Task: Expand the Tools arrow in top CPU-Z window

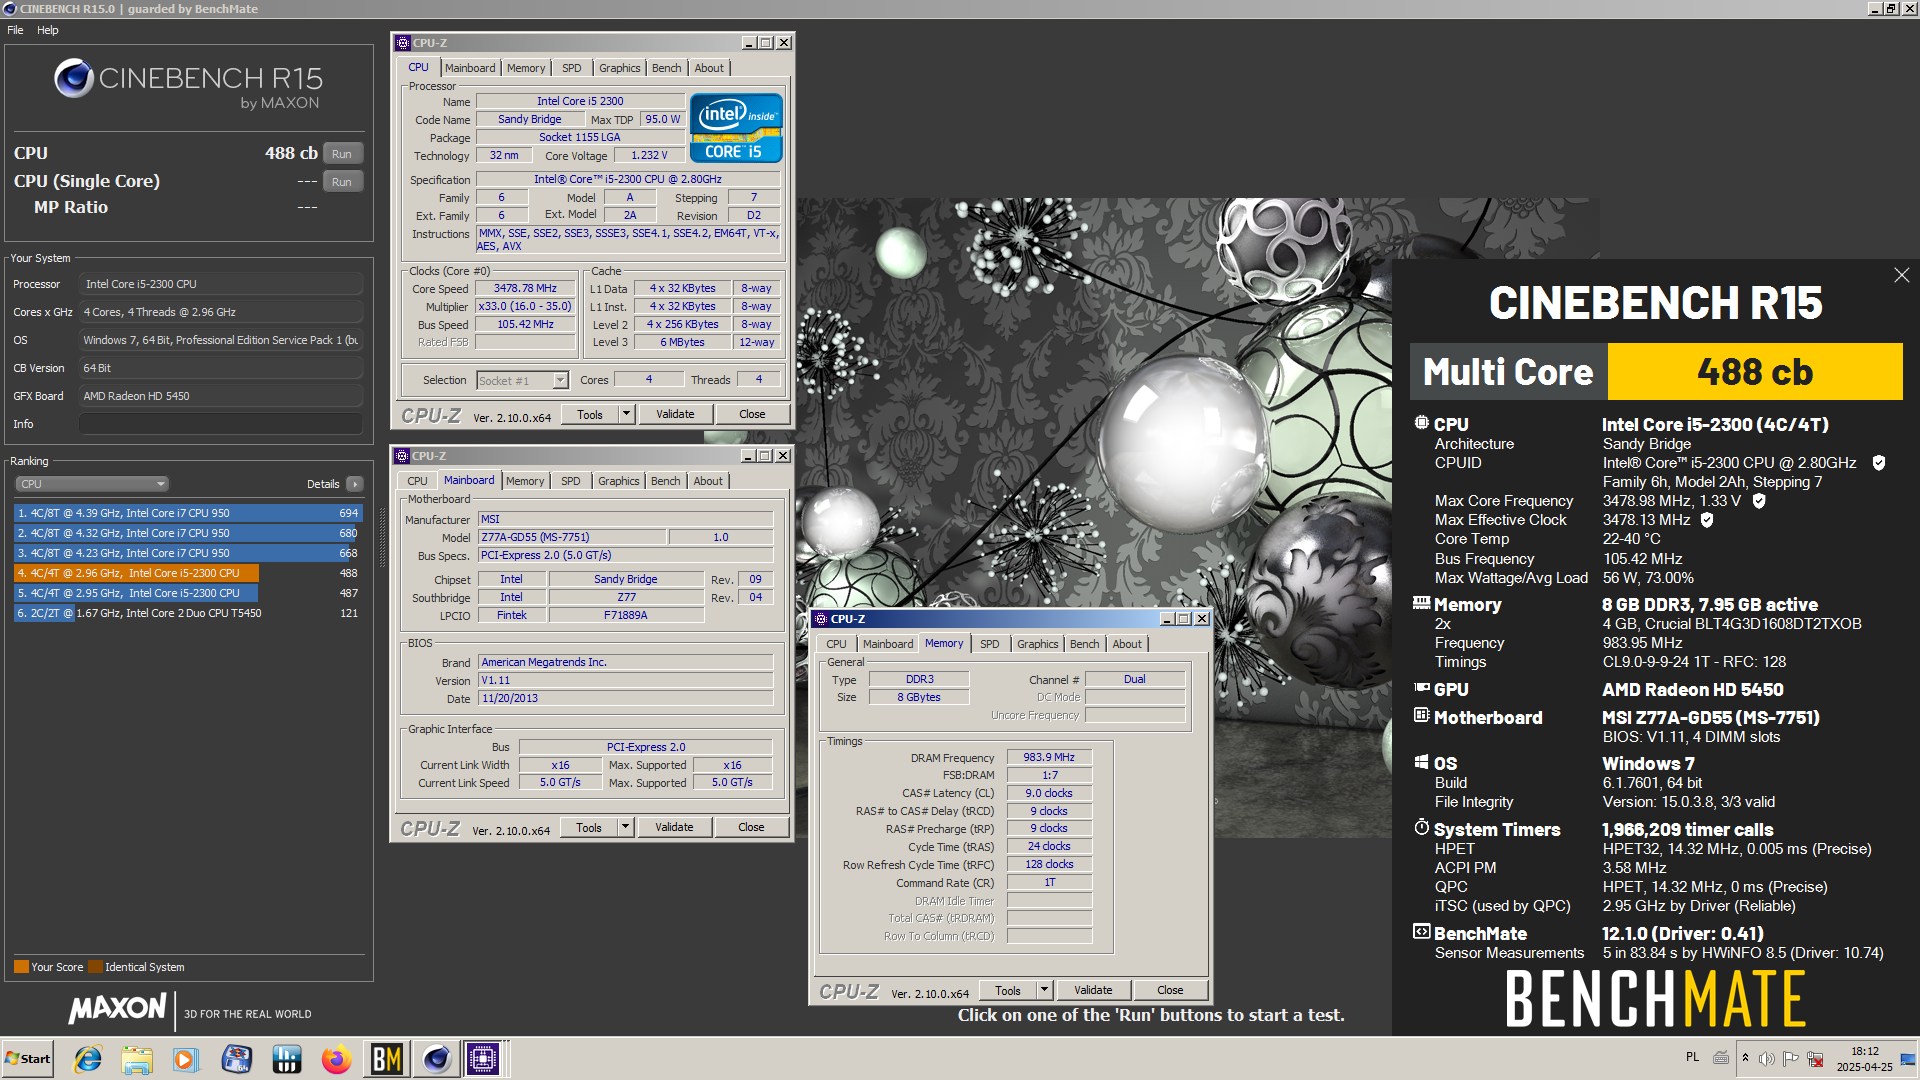Action: pyautogui.click(x=627, y=414)
